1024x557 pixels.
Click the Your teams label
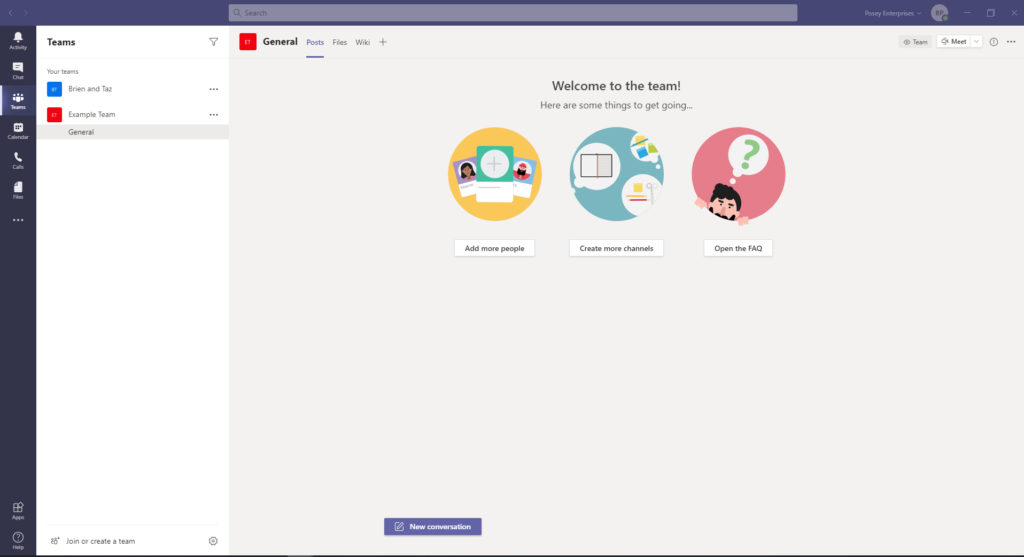(63, 71)
